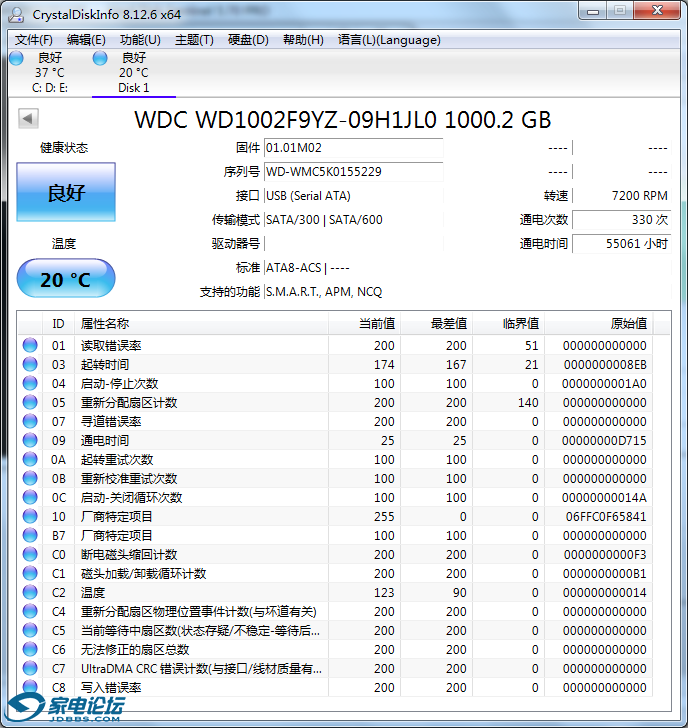The height and width of the screenshot is (728, 688).
Task: Click the status orb for row C4
Action: (x=30, y=611)
